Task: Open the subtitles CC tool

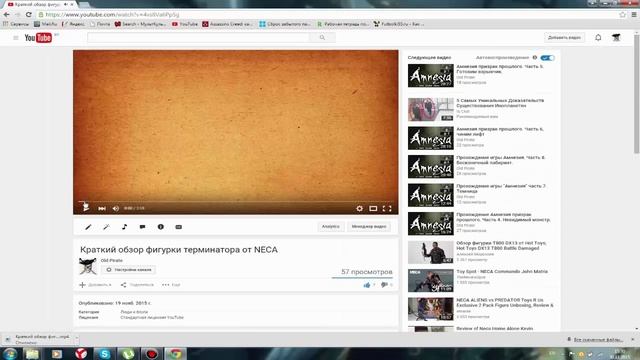Action: coord(178,227)
